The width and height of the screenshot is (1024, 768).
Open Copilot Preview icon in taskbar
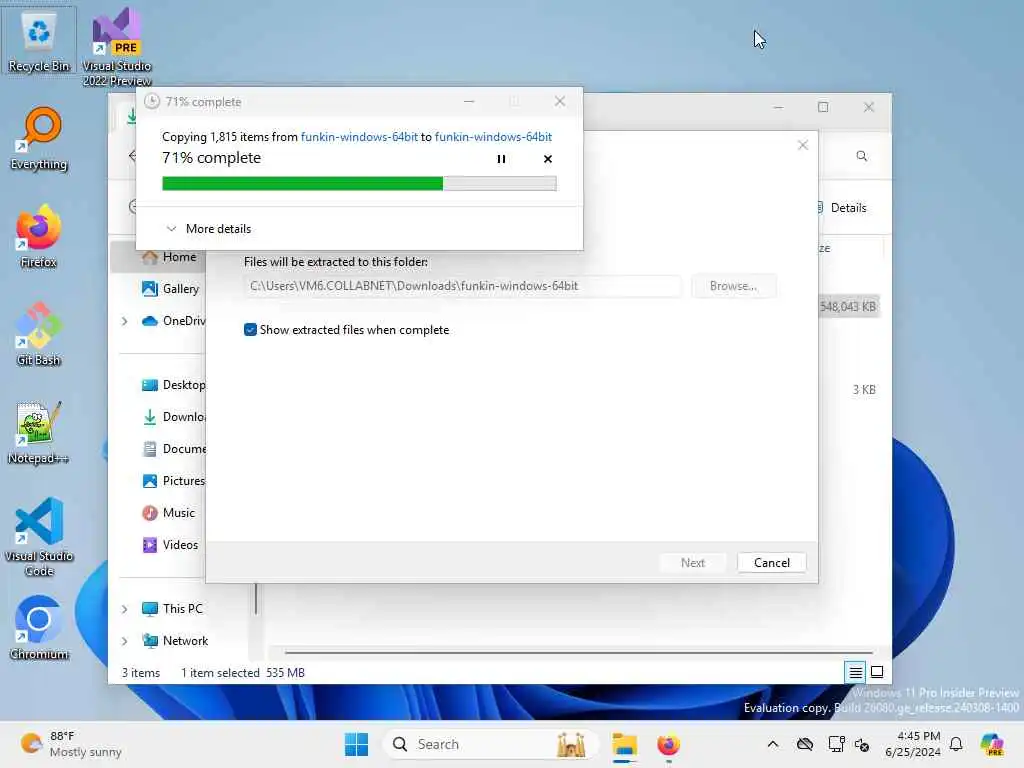(x=992, y=744)
